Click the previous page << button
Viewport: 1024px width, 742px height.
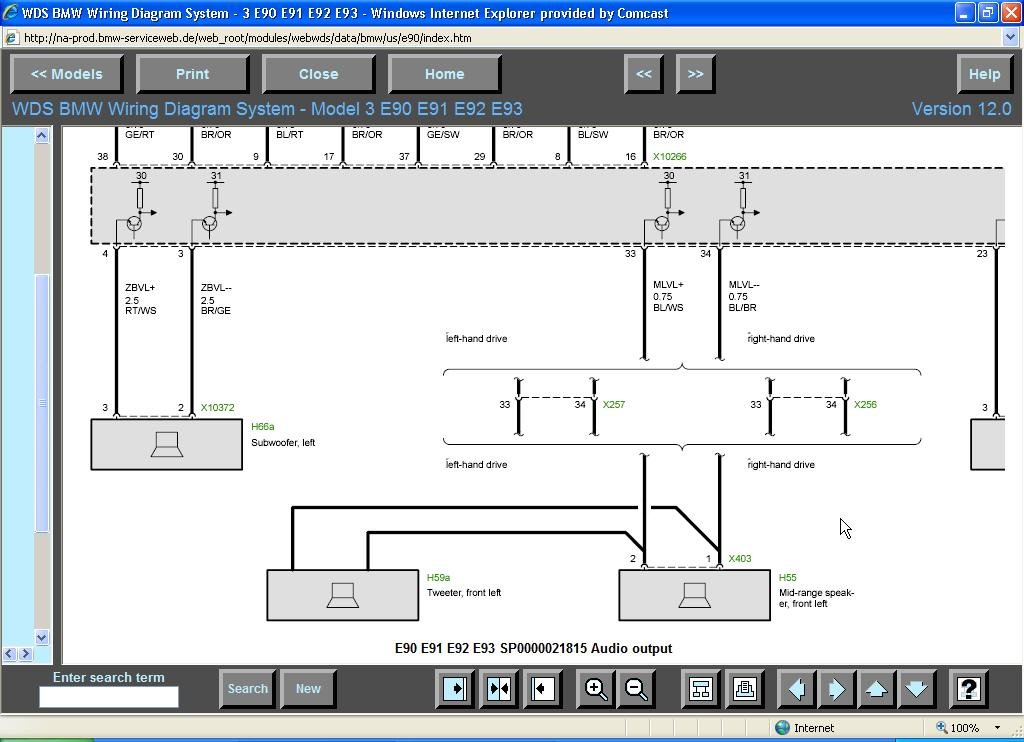pos(644,74)
